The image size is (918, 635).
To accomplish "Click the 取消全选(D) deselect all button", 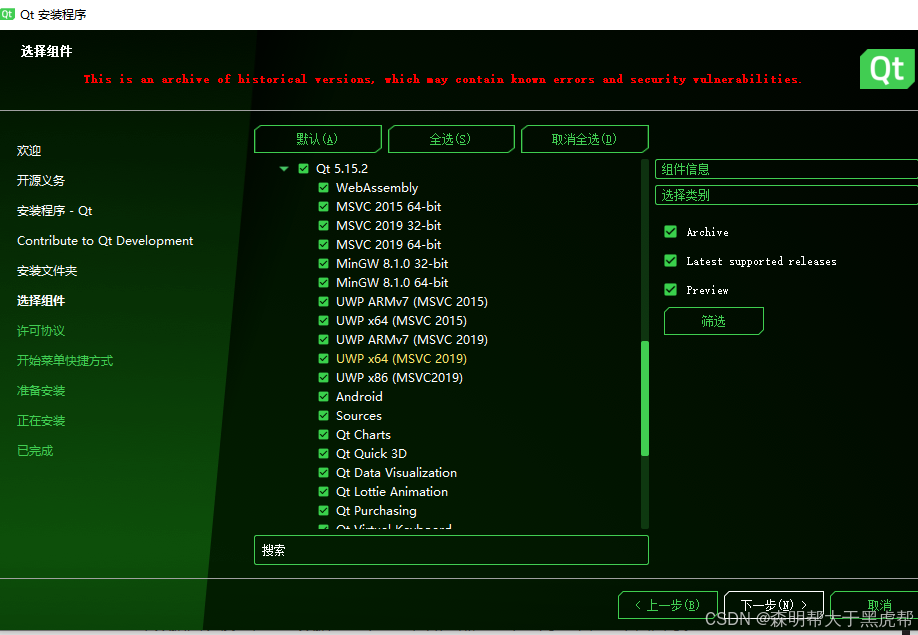I will pyautogui.click(x=584, y=139).
